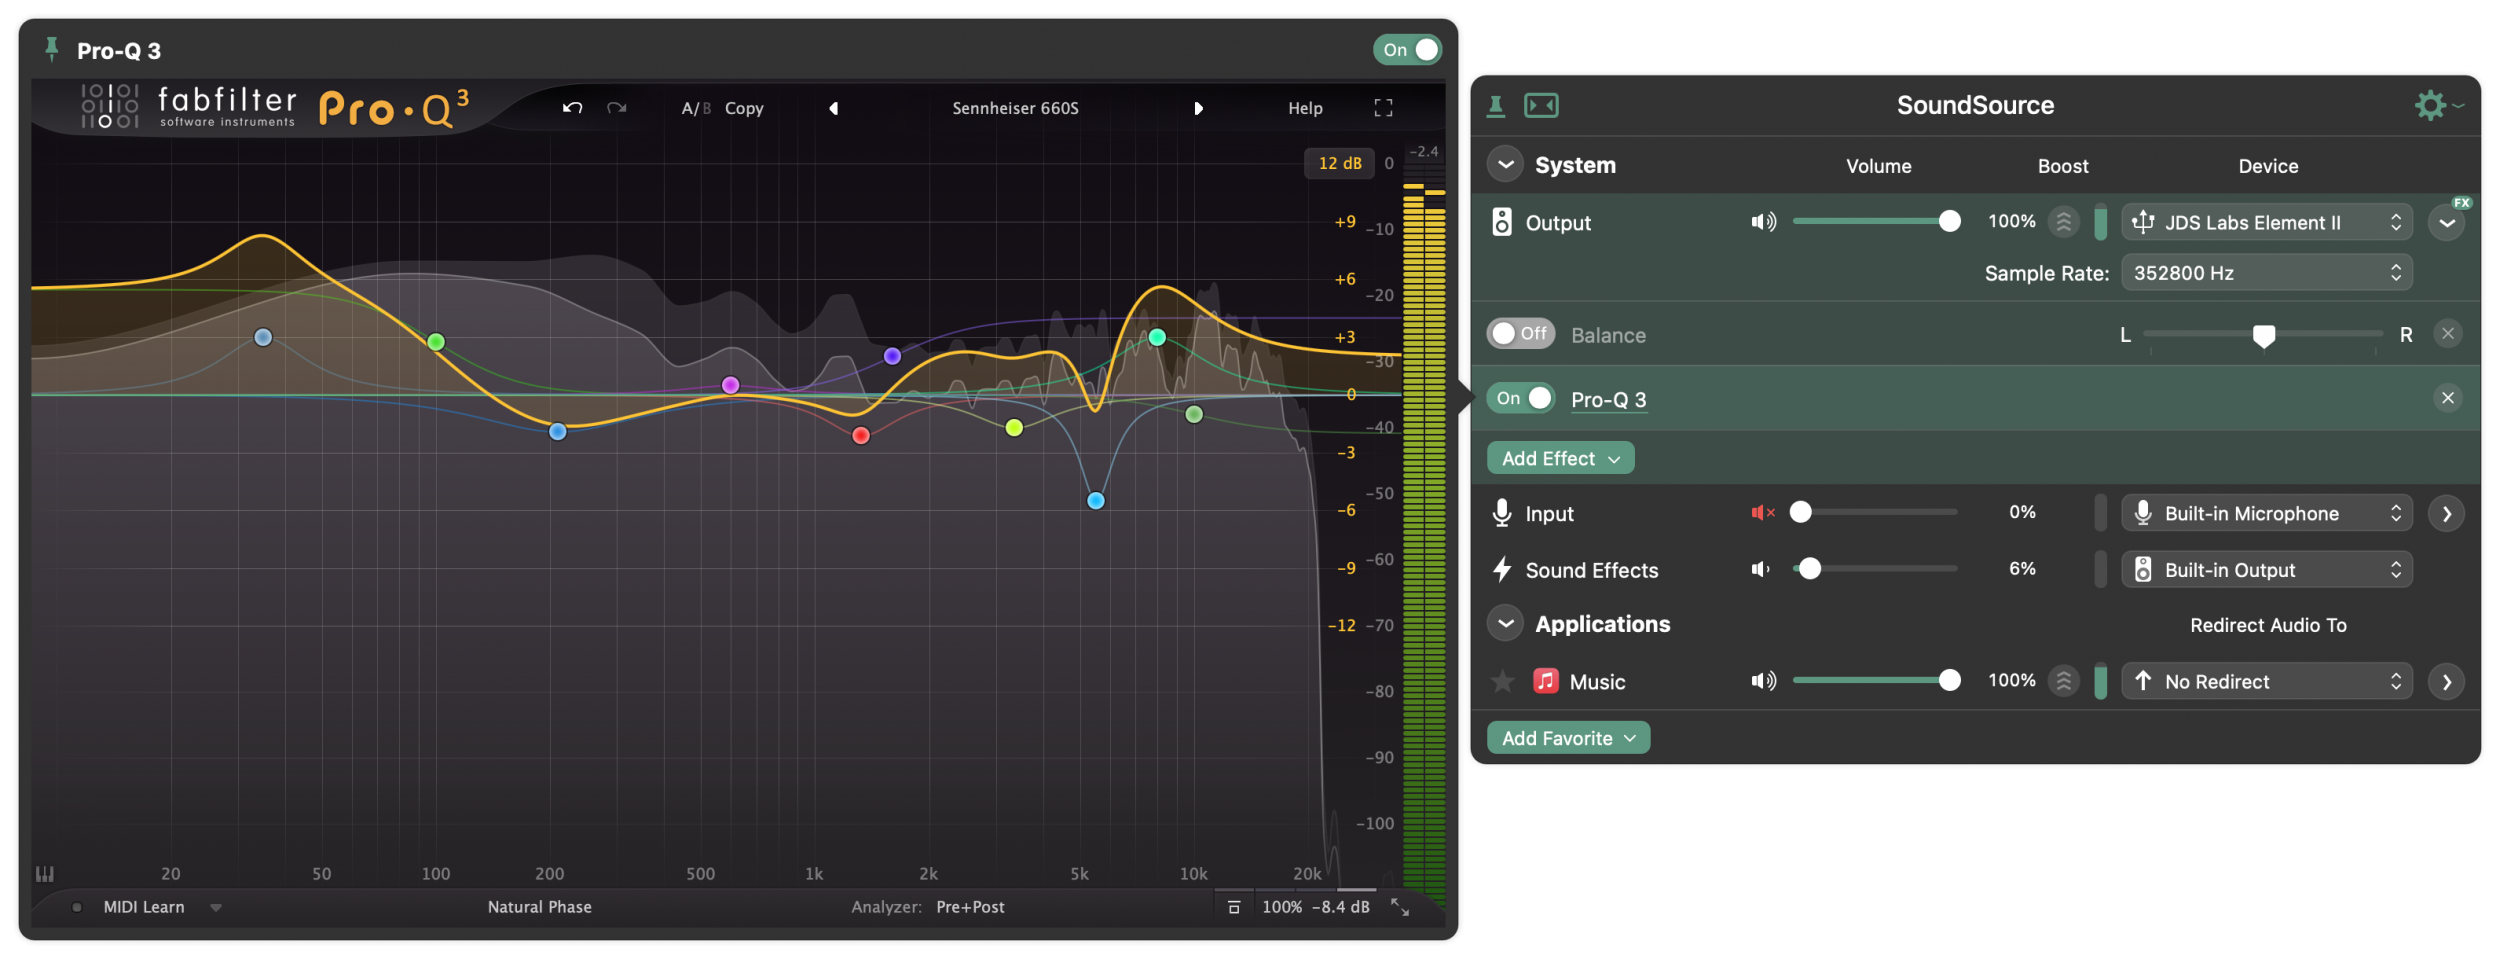This screenshot has height=959, width=2500.
Task: Remove the Balance effect
Action: (2447, 334)
